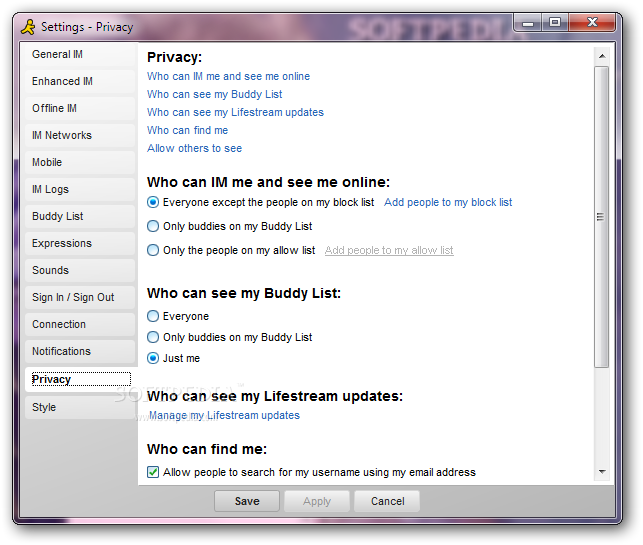Click the vertical scrollbar thumb
The width and height of the screenshot is (643, 545).
pyautogui.click(x=602, y=217)
